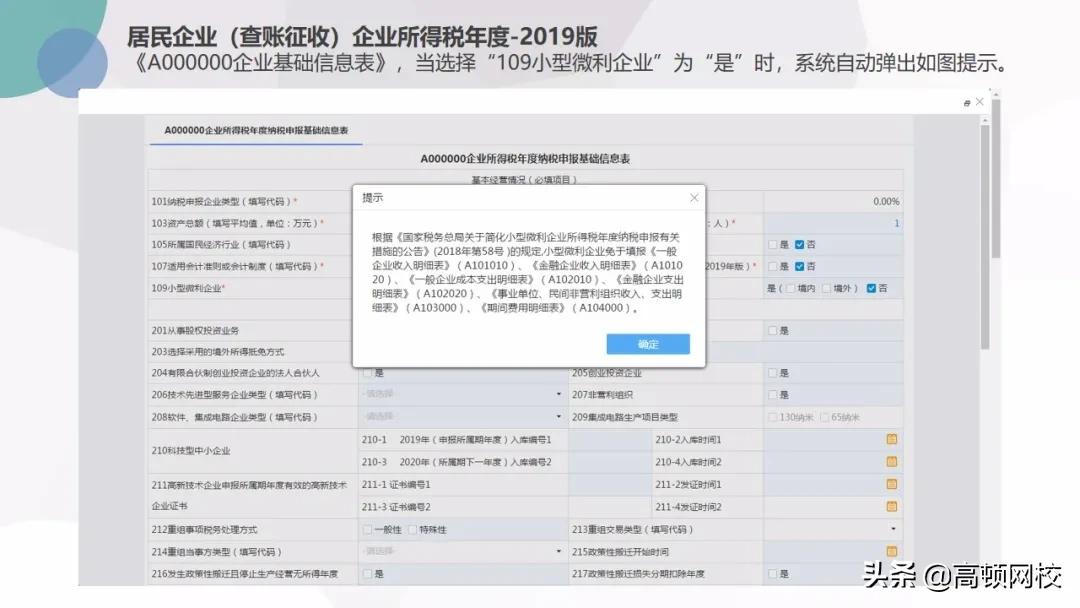Open calendar icon next to 210-4入库时间2
This screenshot has height=608, width=1080.
coord(891,461)
